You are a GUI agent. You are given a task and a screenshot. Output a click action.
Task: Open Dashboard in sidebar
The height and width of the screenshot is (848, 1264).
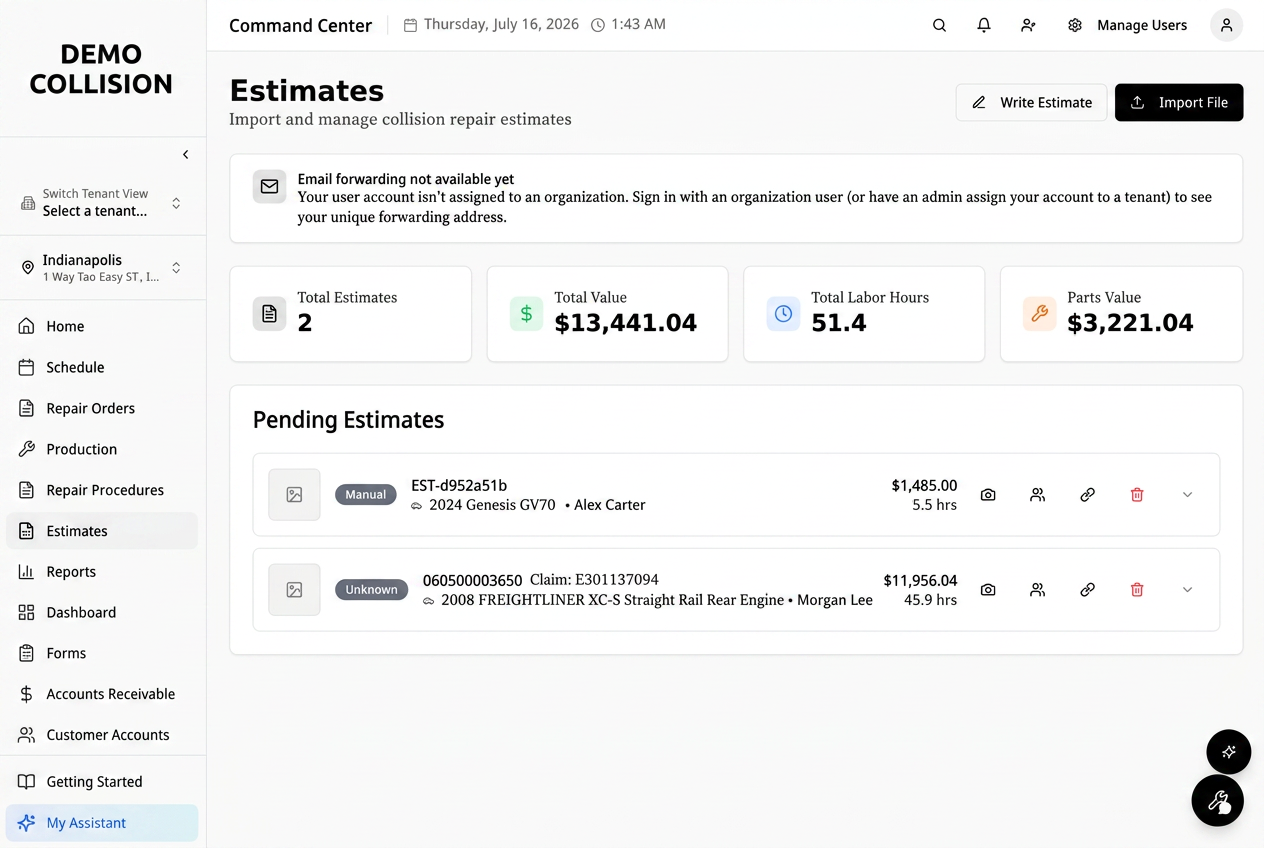point(102,612)
